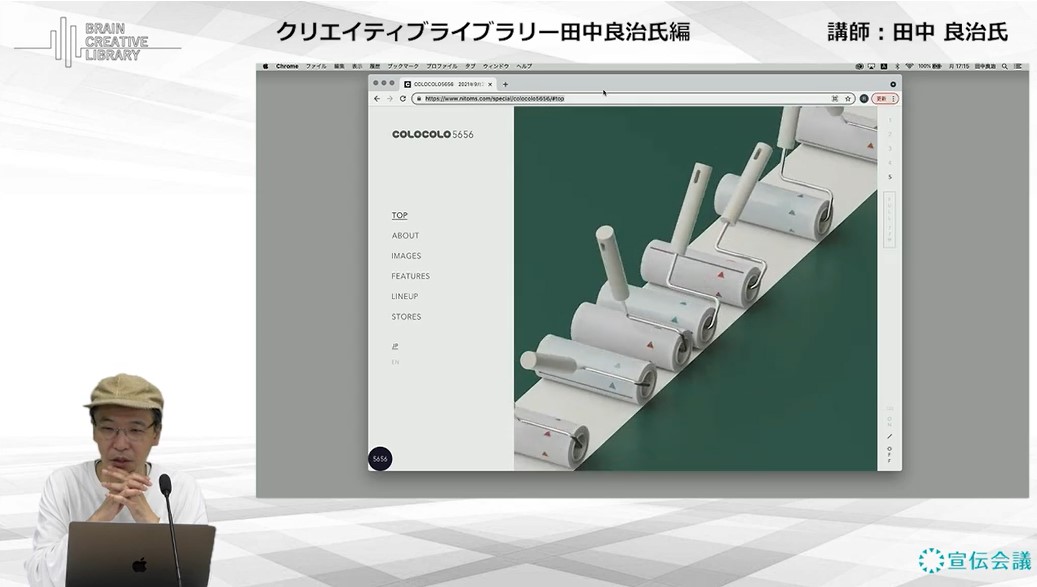Viewport: 1037px width, 587px height.
Task: Open the TOP navigation link
Action: coord(399,215)
